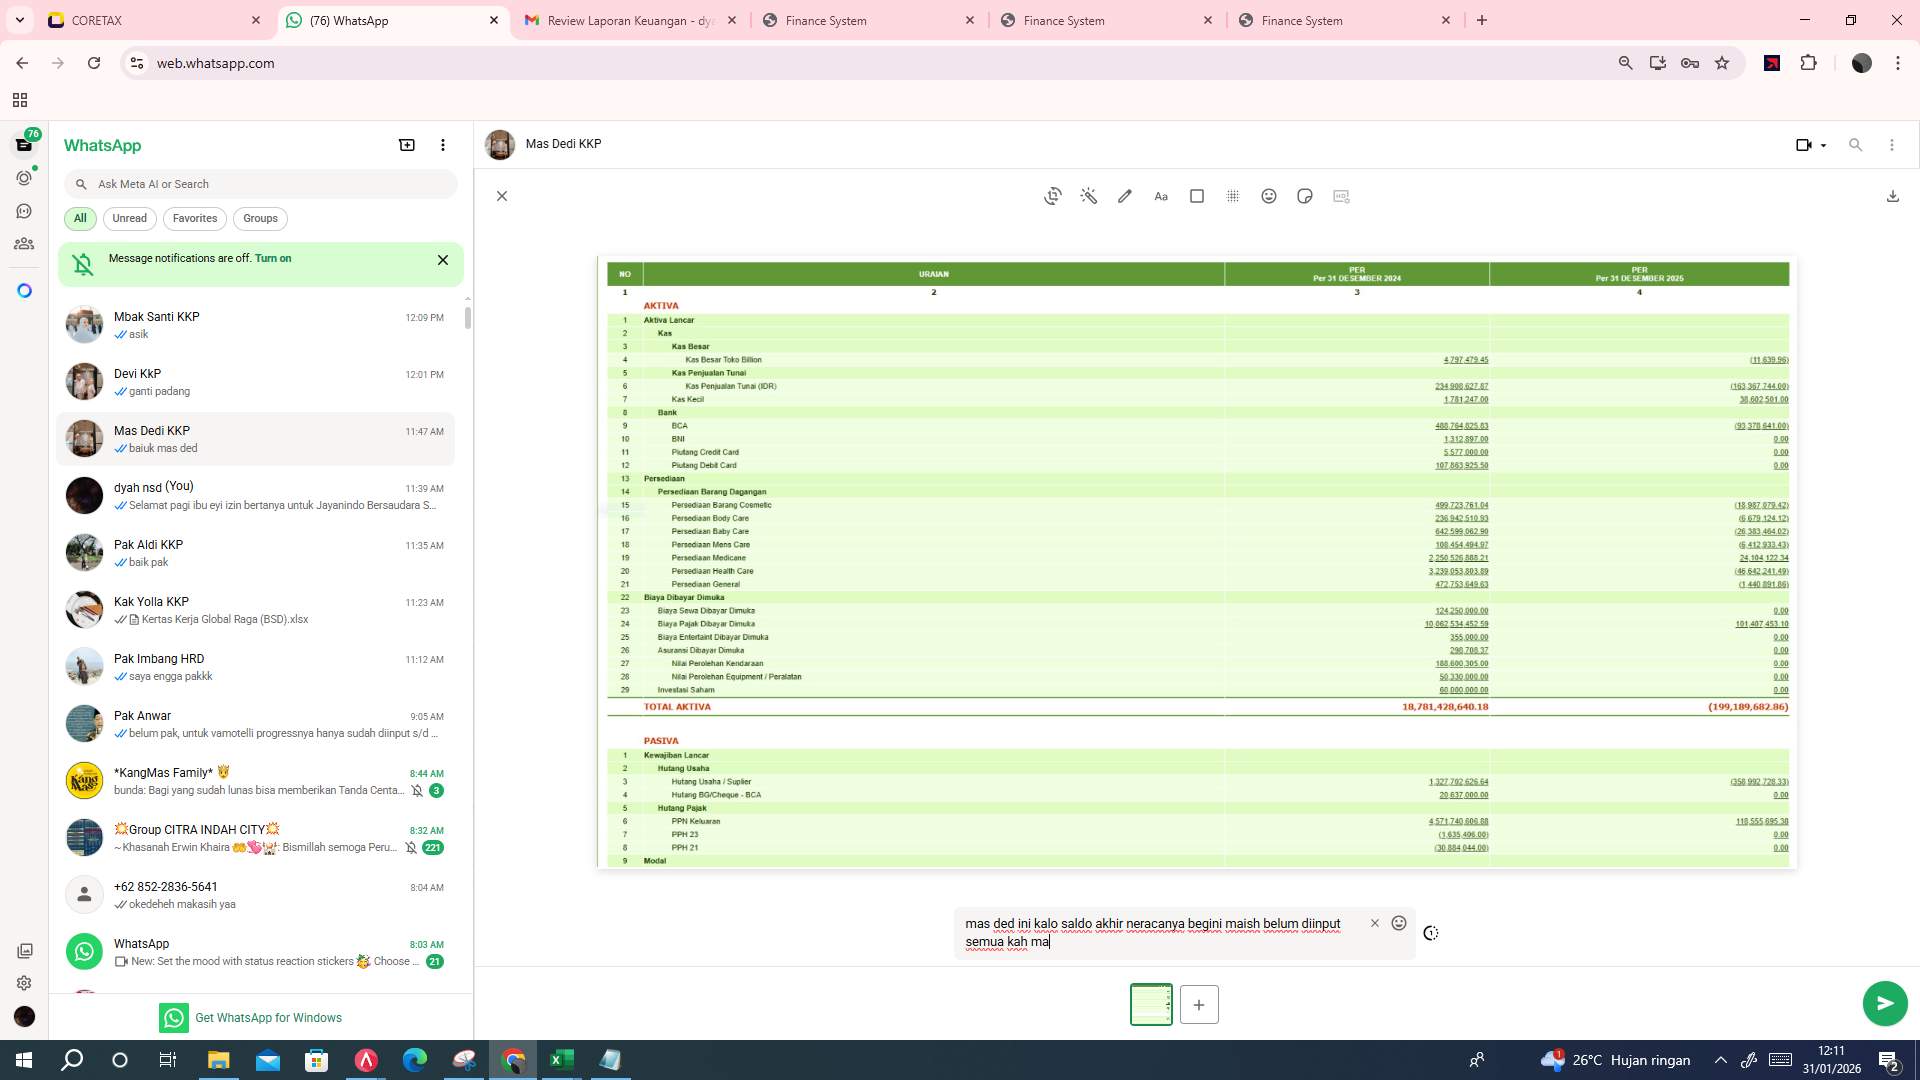Enable the Groups chat filter
This screenshot has height=1080, width=1920.
coord(260,218)
